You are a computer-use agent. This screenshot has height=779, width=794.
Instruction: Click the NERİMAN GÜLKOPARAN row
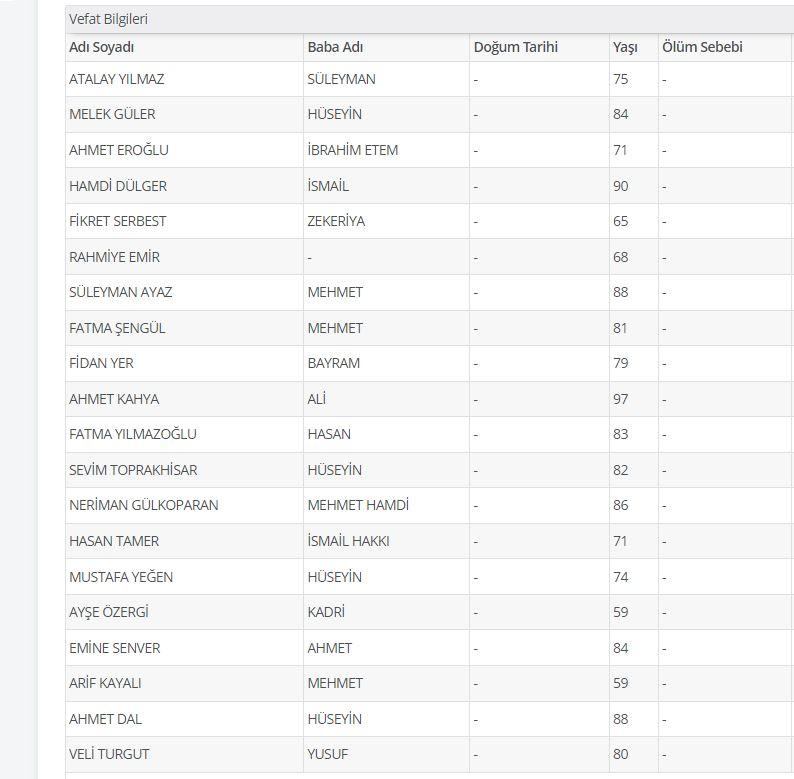point(429,505)
